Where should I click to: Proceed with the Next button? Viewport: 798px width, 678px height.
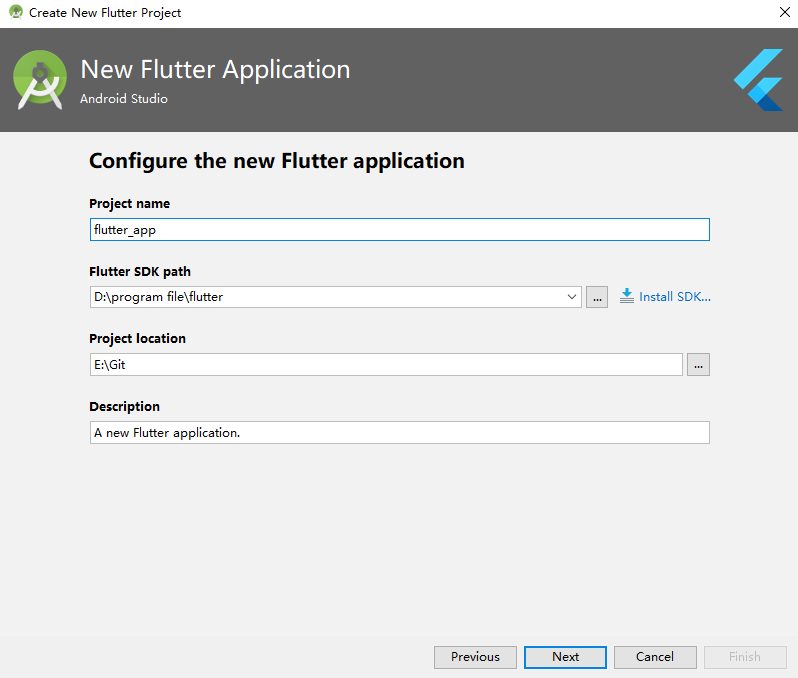[x=565, y=657]
